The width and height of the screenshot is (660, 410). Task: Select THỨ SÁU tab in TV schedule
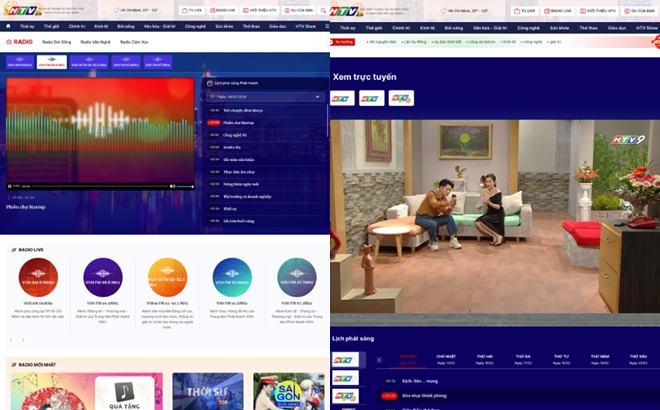[639, 359]
